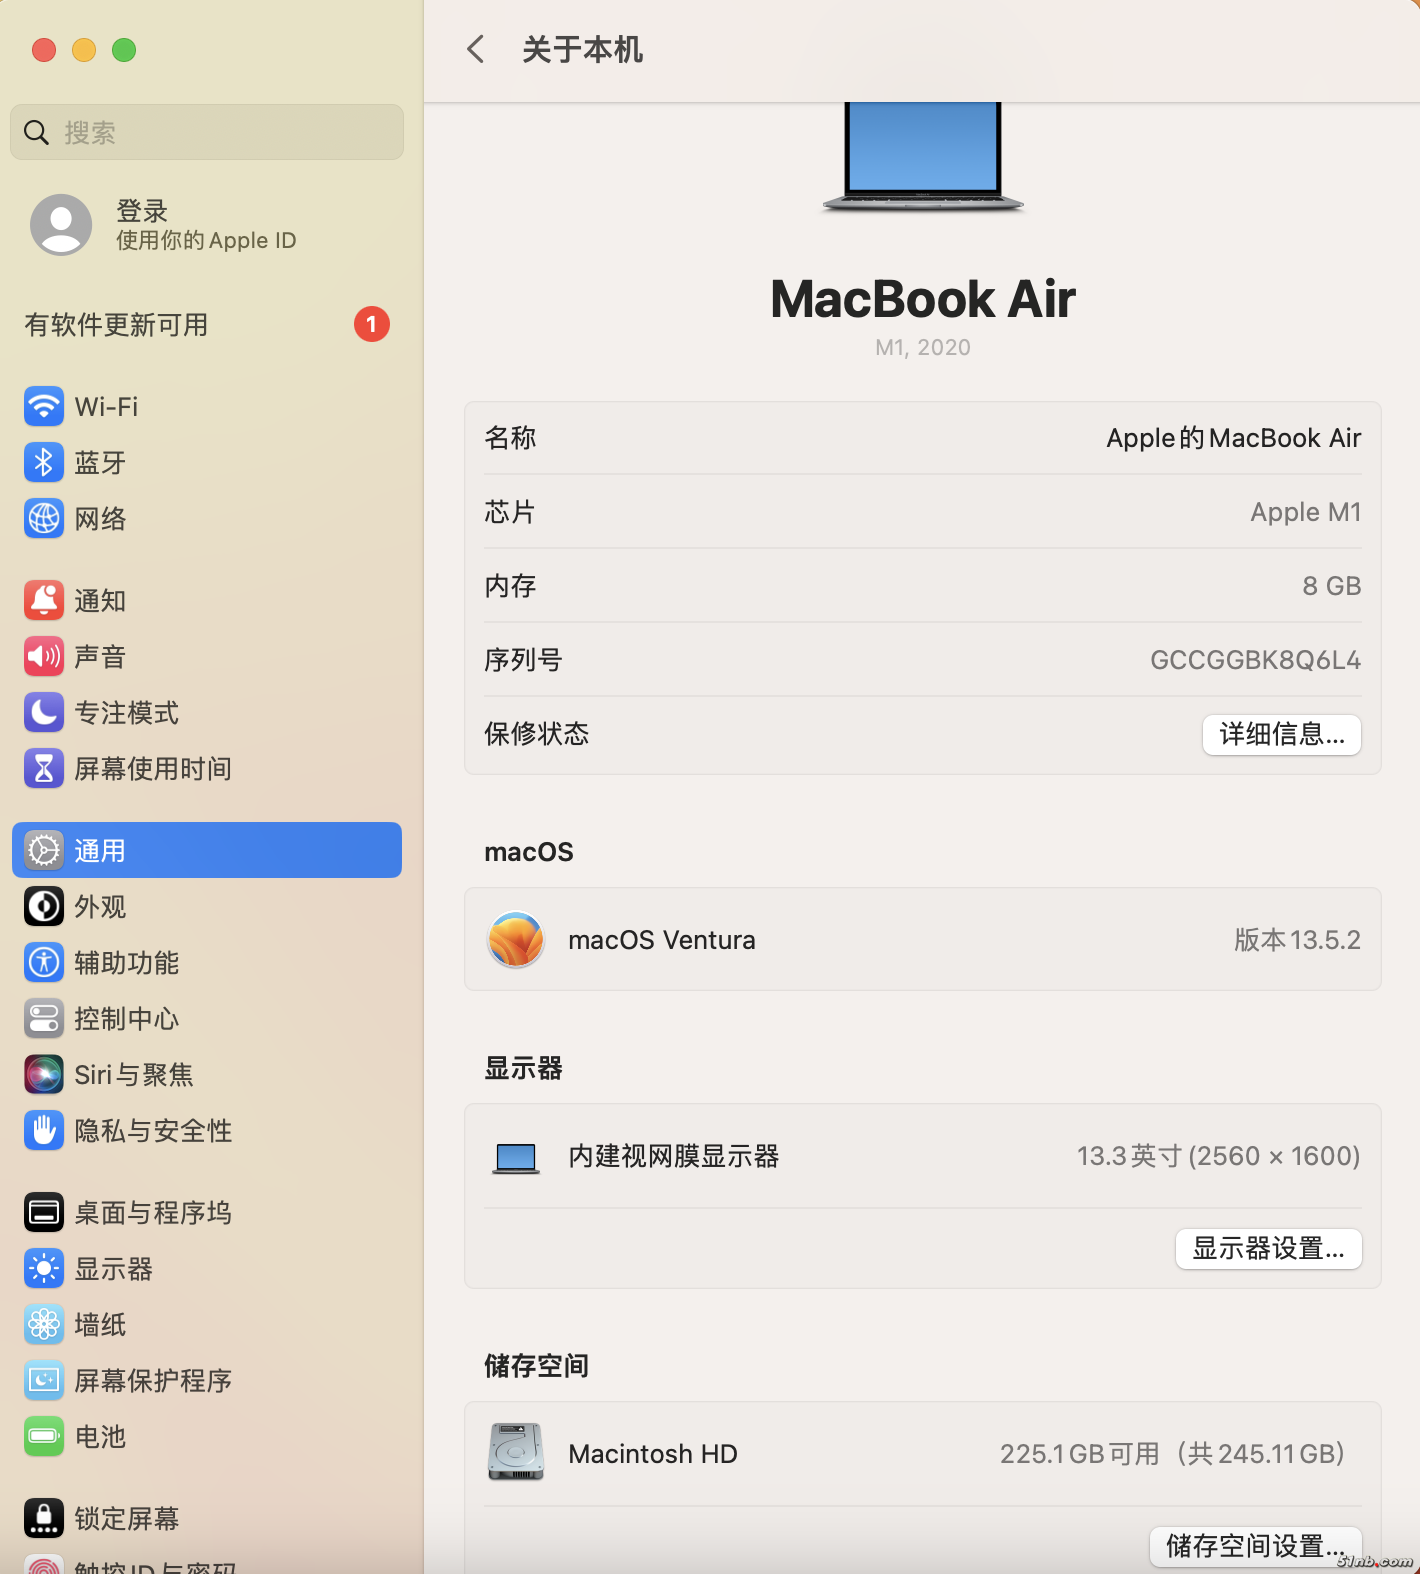
Task: Click the Macintosh HD drive icon
Action: point(516,1452)
